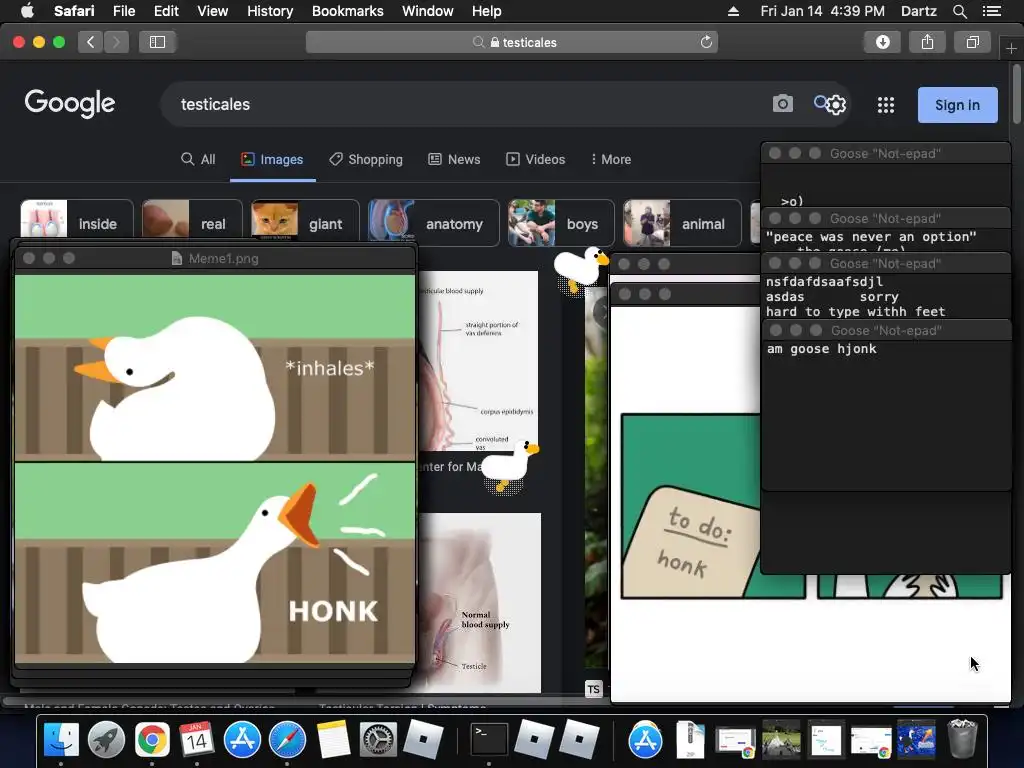This screenshot has height=768, width=1024.
Task: Open the vas deferens diagram image result
Action: (x=477, y=360)
